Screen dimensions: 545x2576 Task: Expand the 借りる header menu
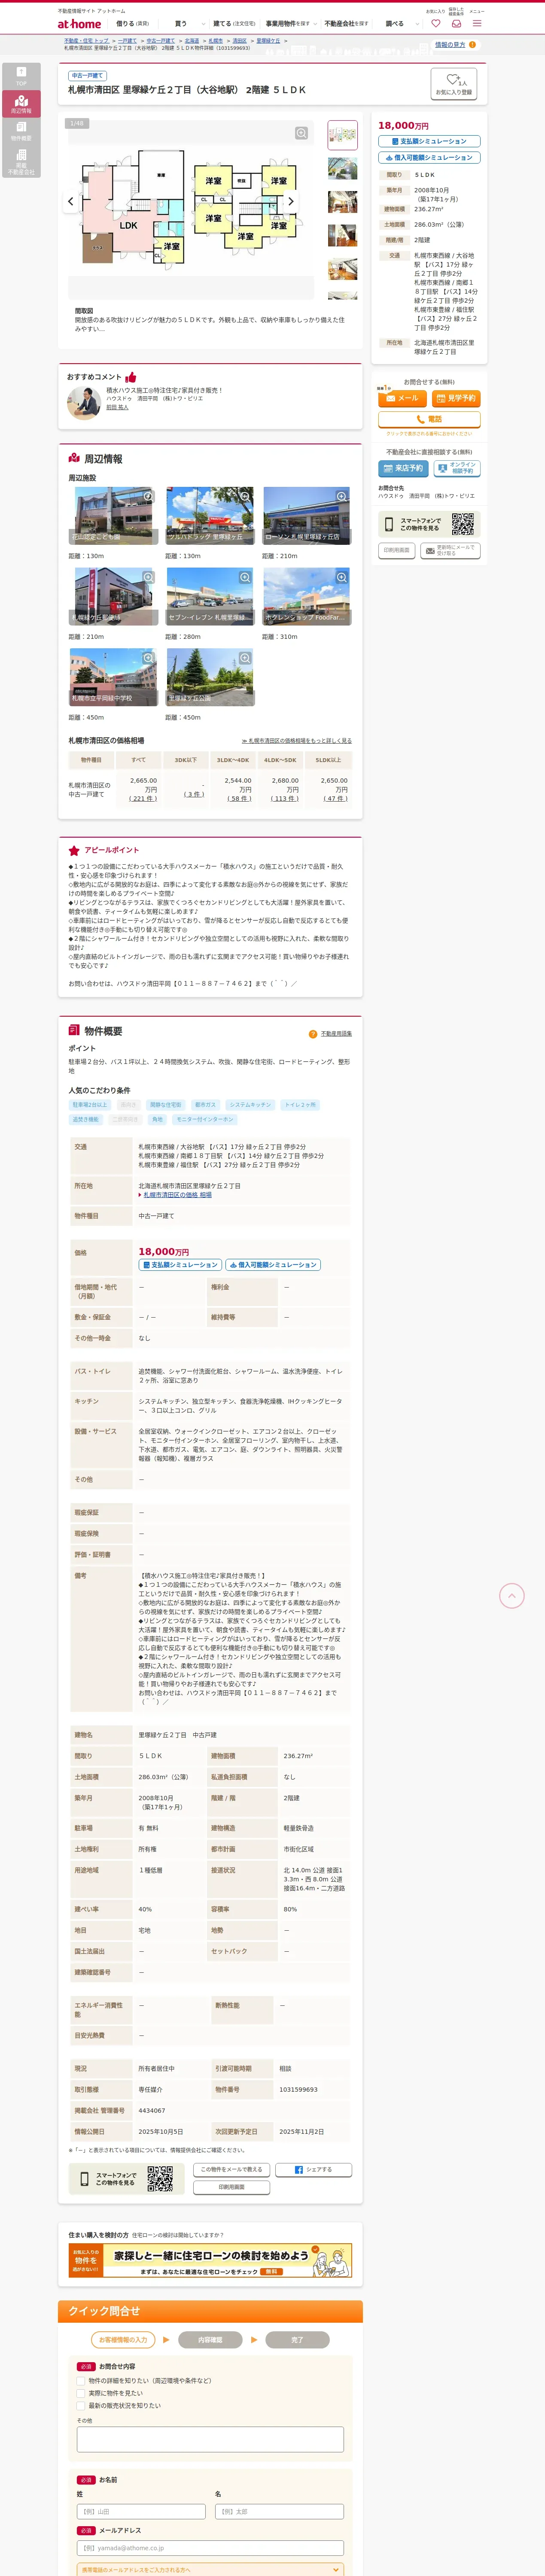pyautogui.click(x=132, y=23)
